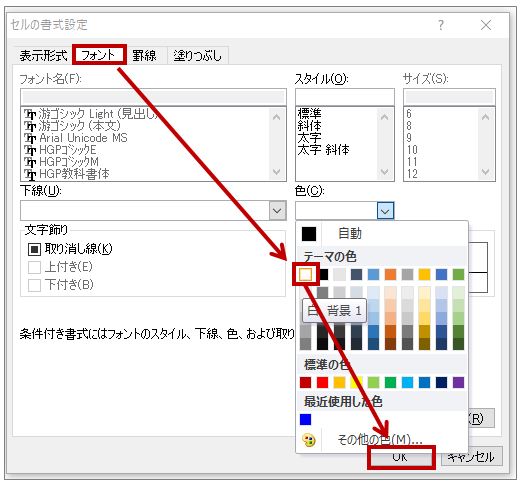Select font size 10

(x=412, y=150)
